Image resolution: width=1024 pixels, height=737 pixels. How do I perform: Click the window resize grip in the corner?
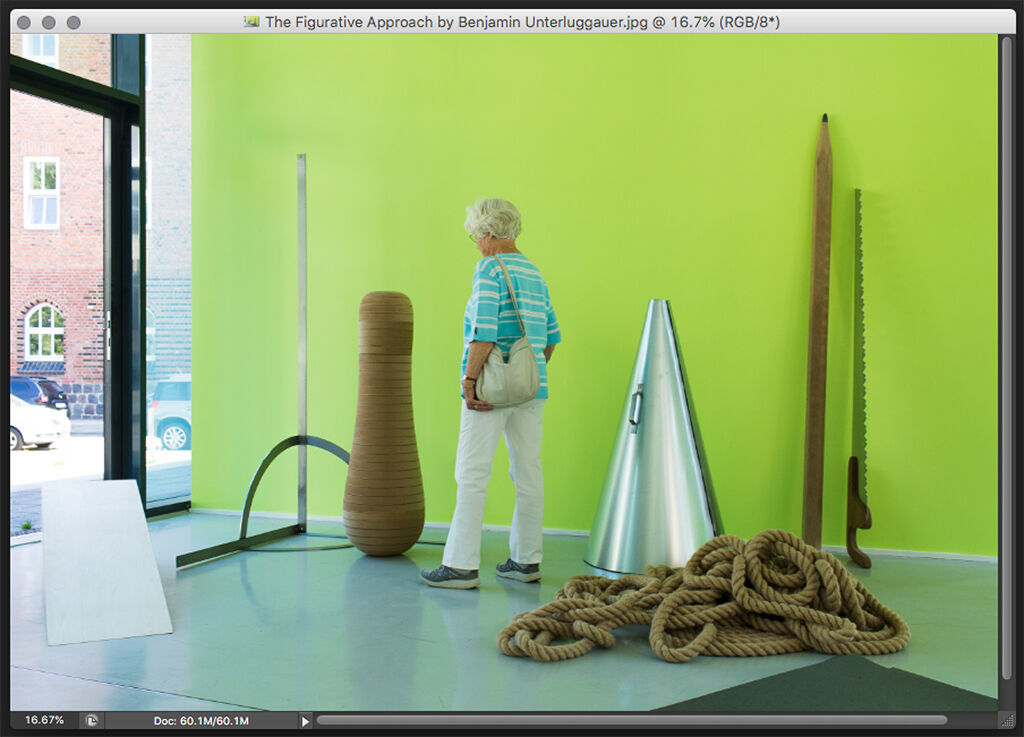click(x=1007, y=721)
